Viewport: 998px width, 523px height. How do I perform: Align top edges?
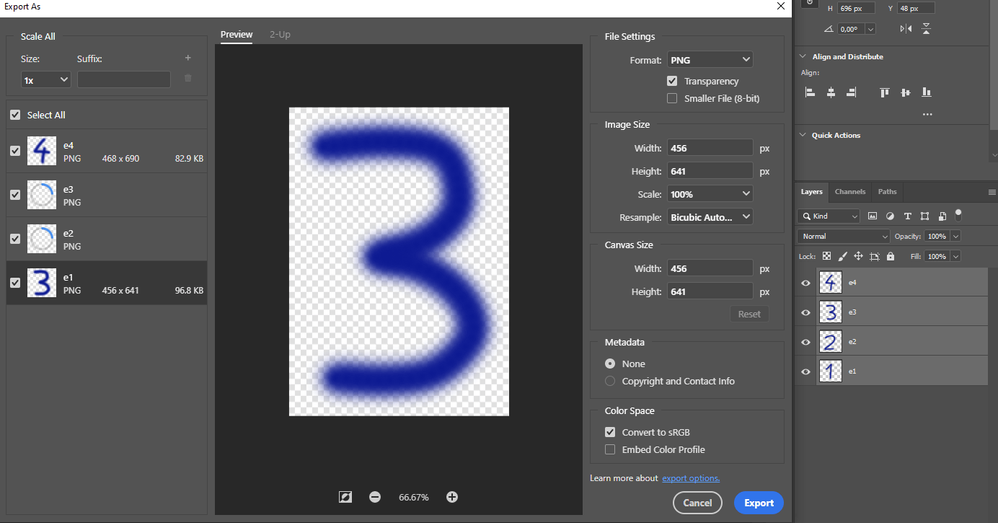pos(884,92)
